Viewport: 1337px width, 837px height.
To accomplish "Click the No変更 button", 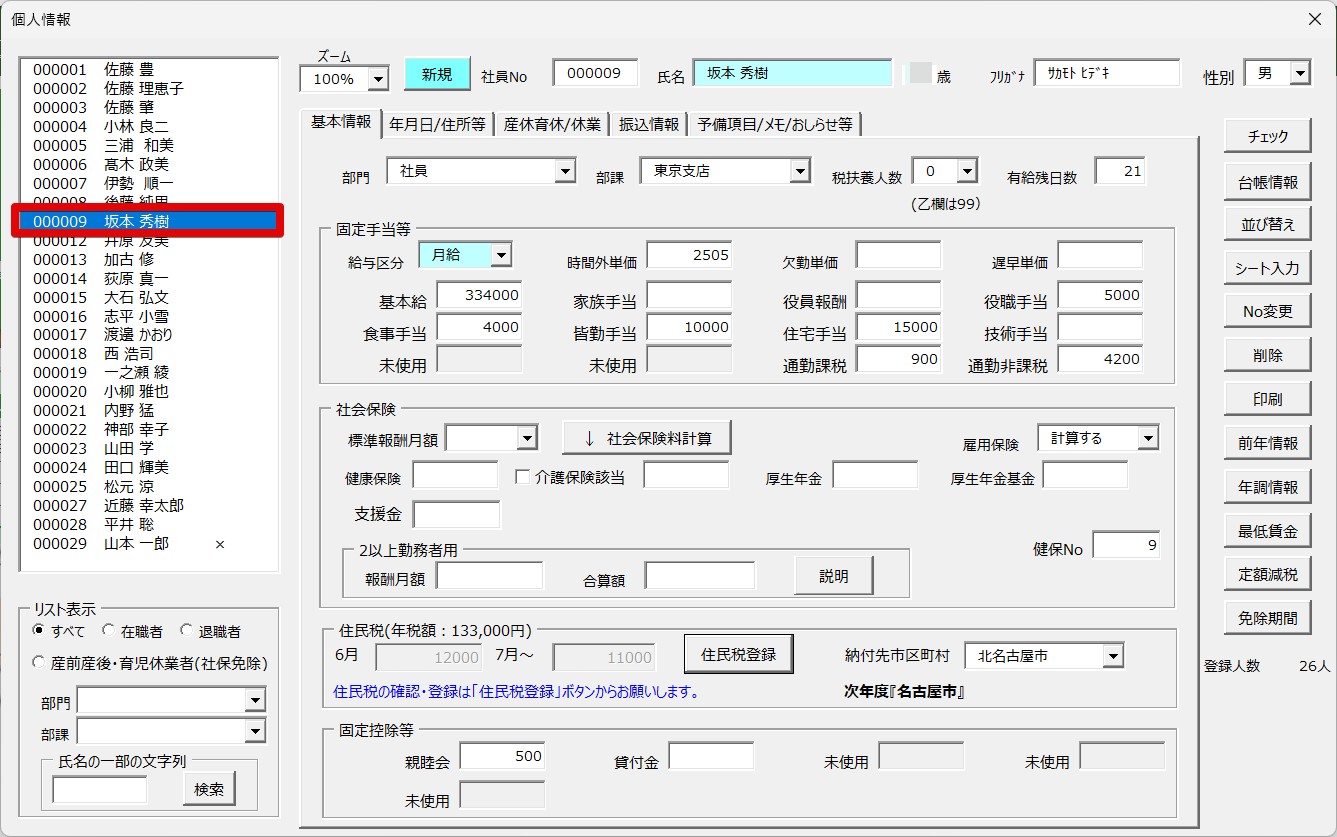I will [x=1267, y=311].
